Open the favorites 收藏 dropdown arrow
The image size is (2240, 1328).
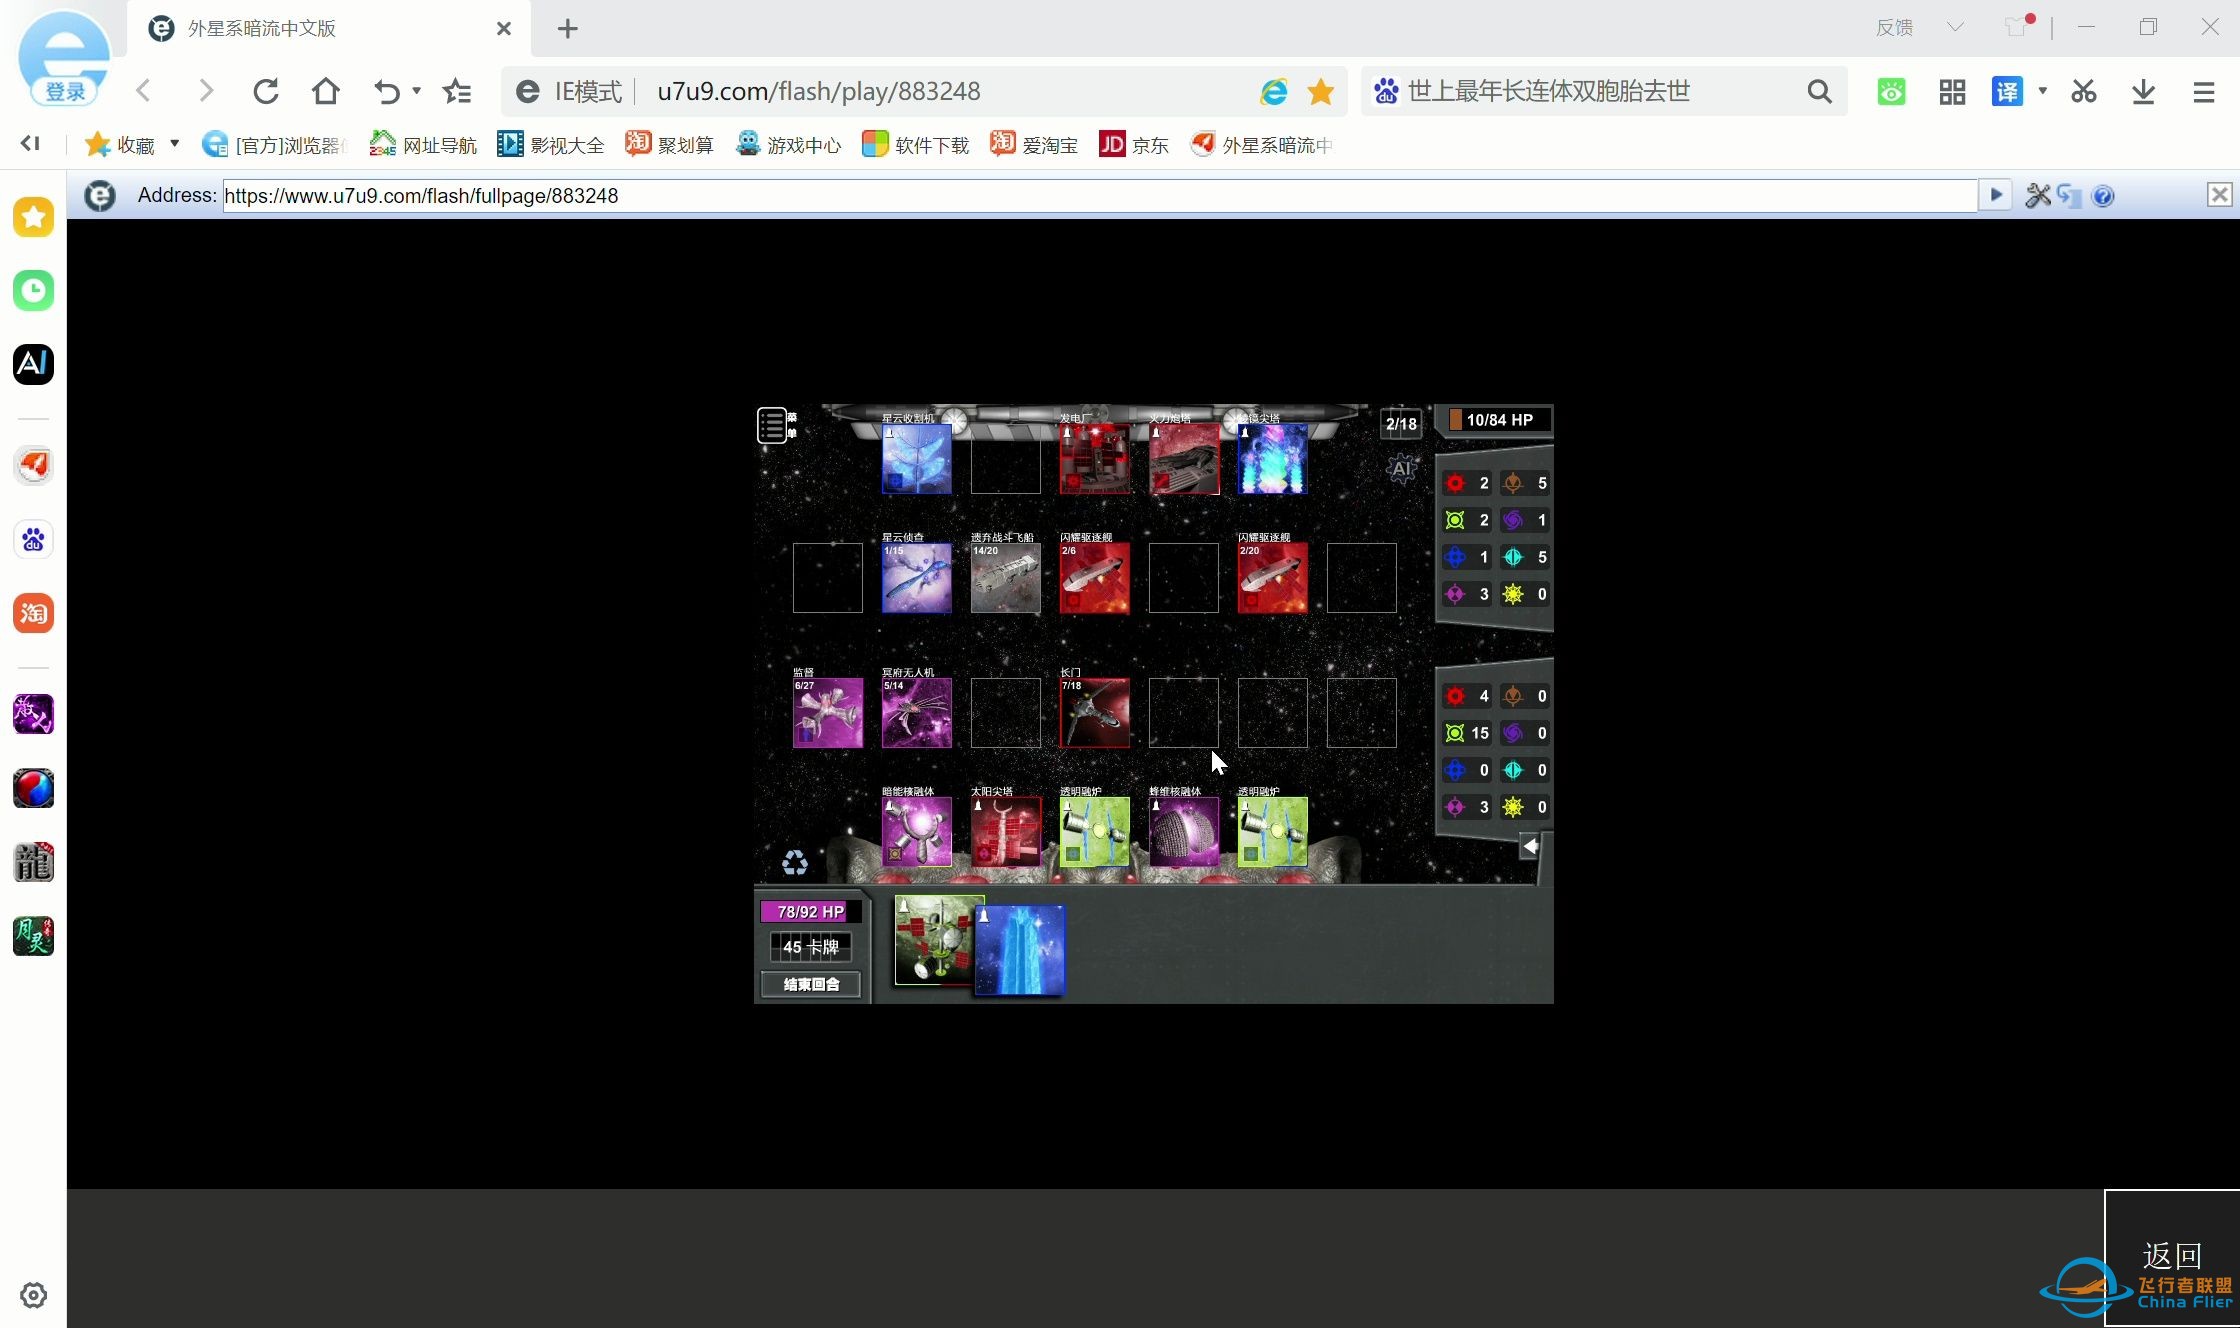pyautogui.click(x=174, y=144)
